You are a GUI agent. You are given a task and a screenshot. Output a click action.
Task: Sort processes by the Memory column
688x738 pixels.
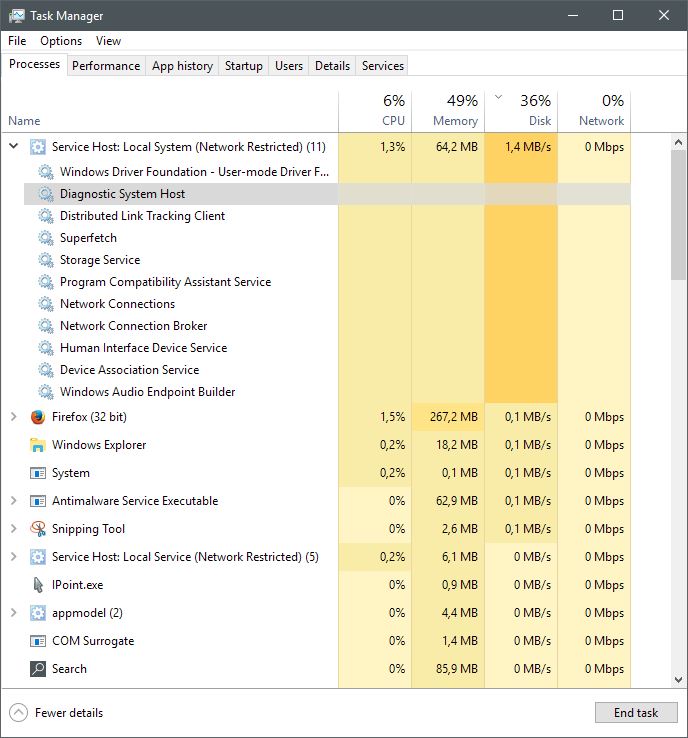pyautogui.click(x=448, y=112)
